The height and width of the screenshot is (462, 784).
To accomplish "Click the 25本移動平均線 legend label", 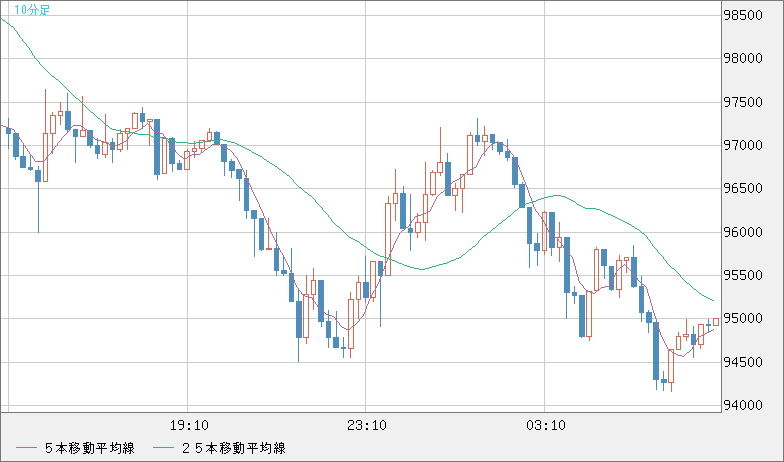I will pos(234,448).
